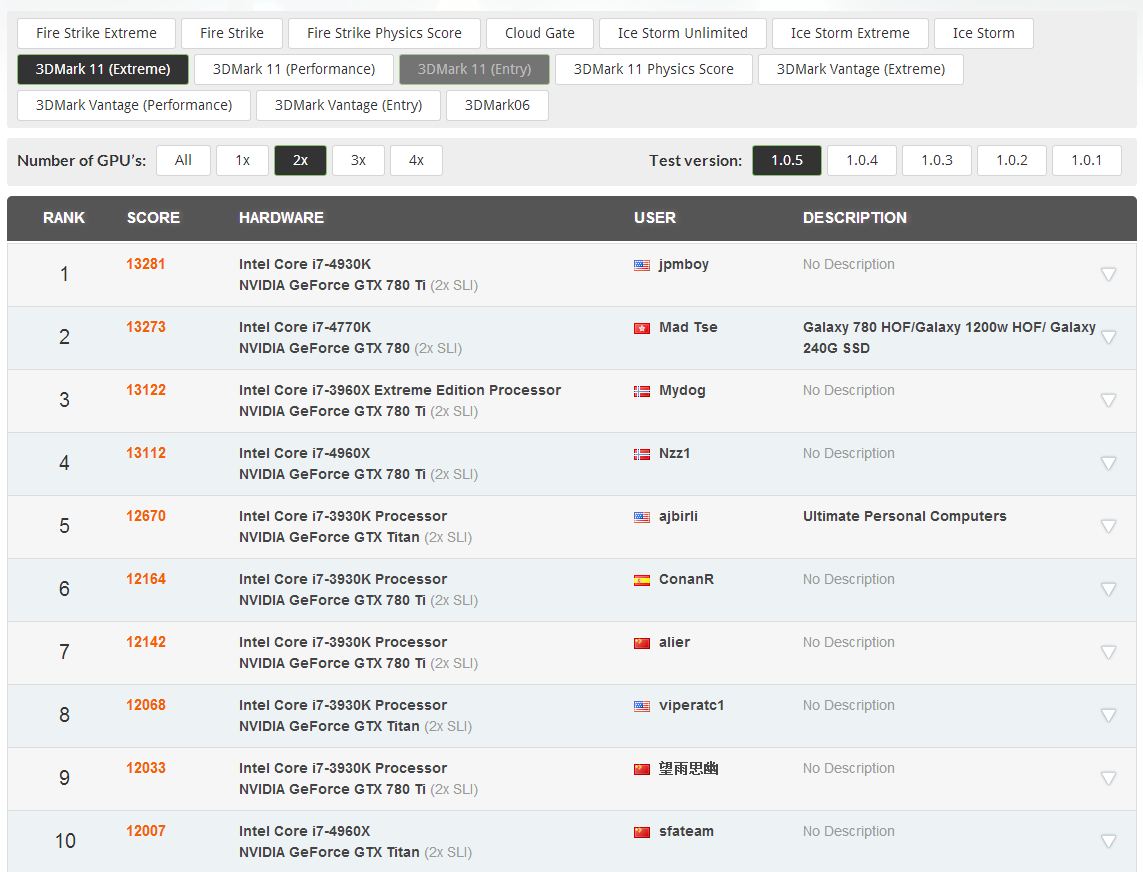Screen dimensions: 1143x872
Task: Open user profile Mad Tse
Action: tap(688, 327)
